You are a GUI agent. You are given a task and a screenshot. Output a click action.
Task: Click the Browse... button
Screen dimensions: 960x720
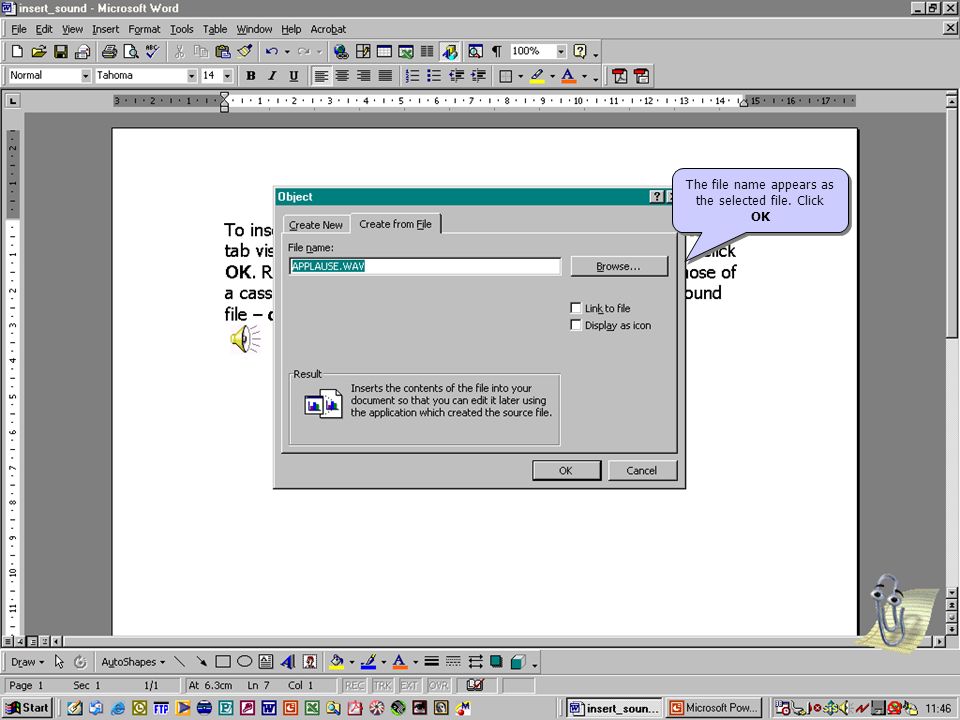tap(618, 266)
